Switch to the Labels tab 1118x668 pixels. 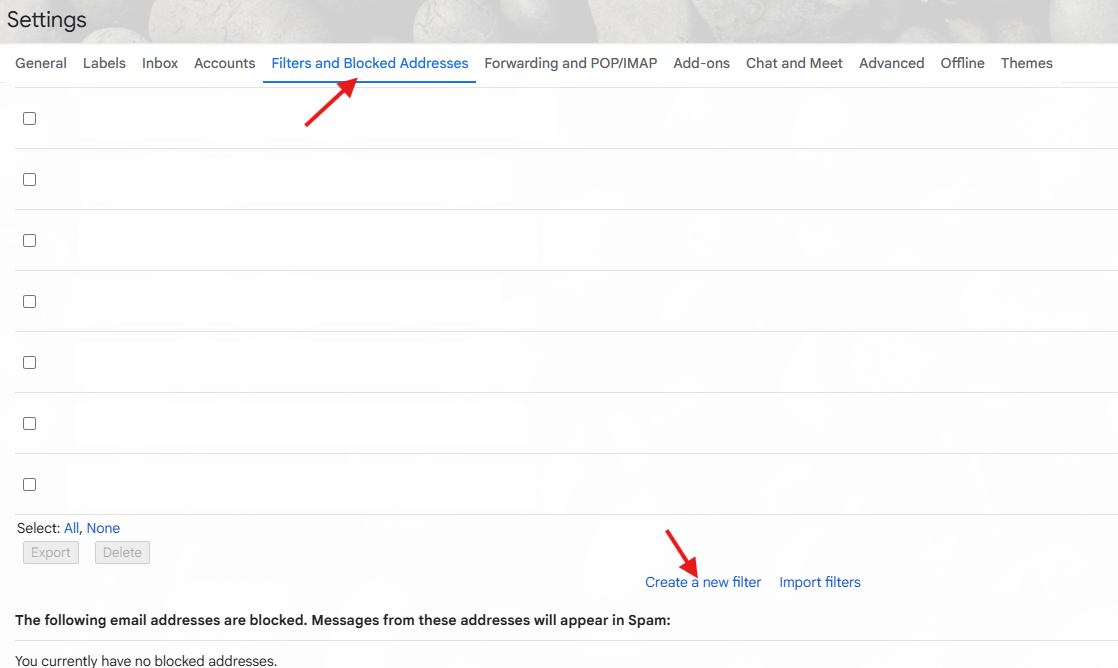[104, 63]
